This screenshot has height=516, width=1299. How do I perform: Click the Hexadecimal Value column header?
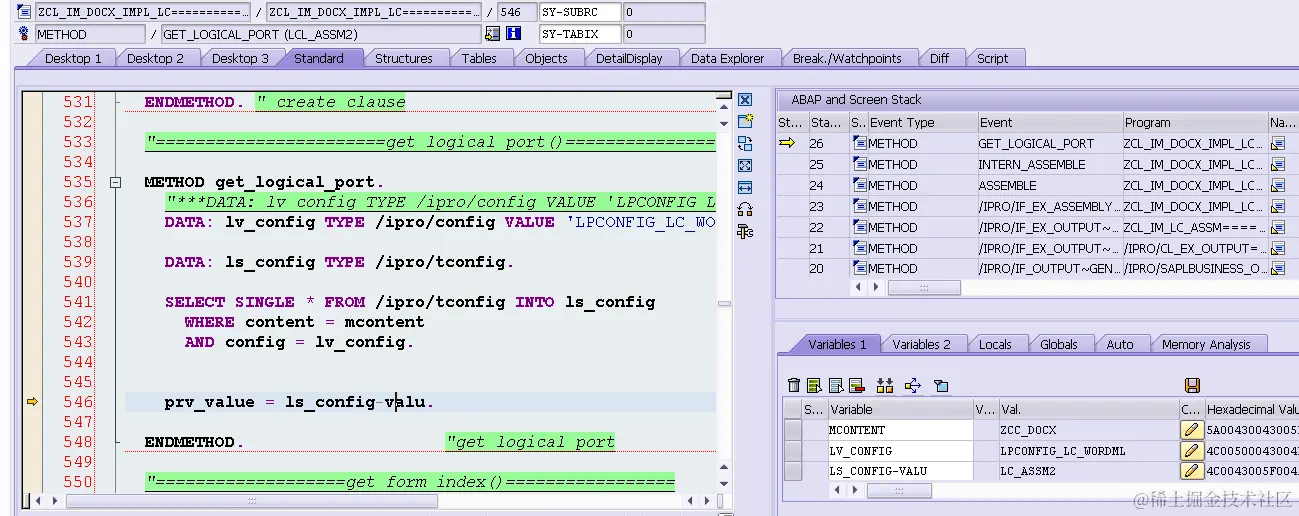point(1252,409)
